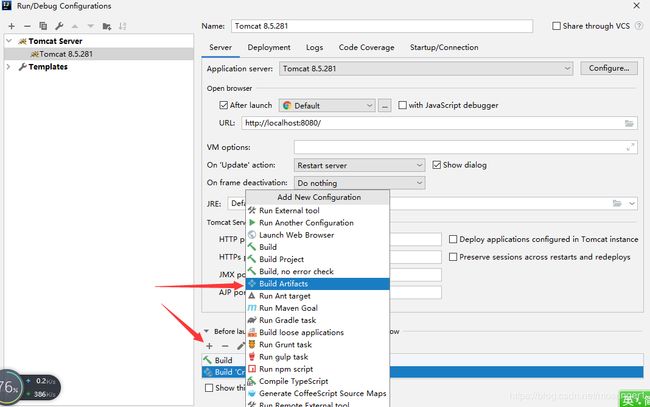Click the Configure... button
The width and height of the screenshot is (650, 407).
click(x=609, y=68)
